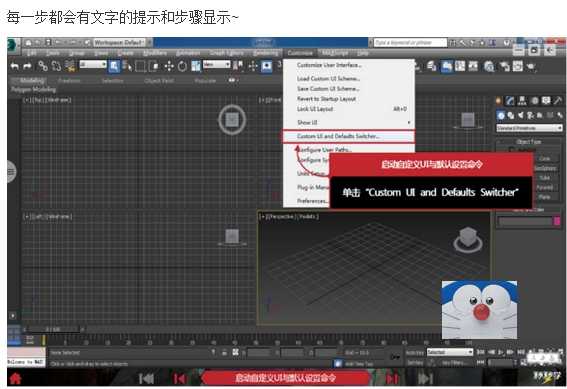The height and width of the screenshot is (389, 567).
Task: Open the MAXScript menu
Action: click(335, 53)
